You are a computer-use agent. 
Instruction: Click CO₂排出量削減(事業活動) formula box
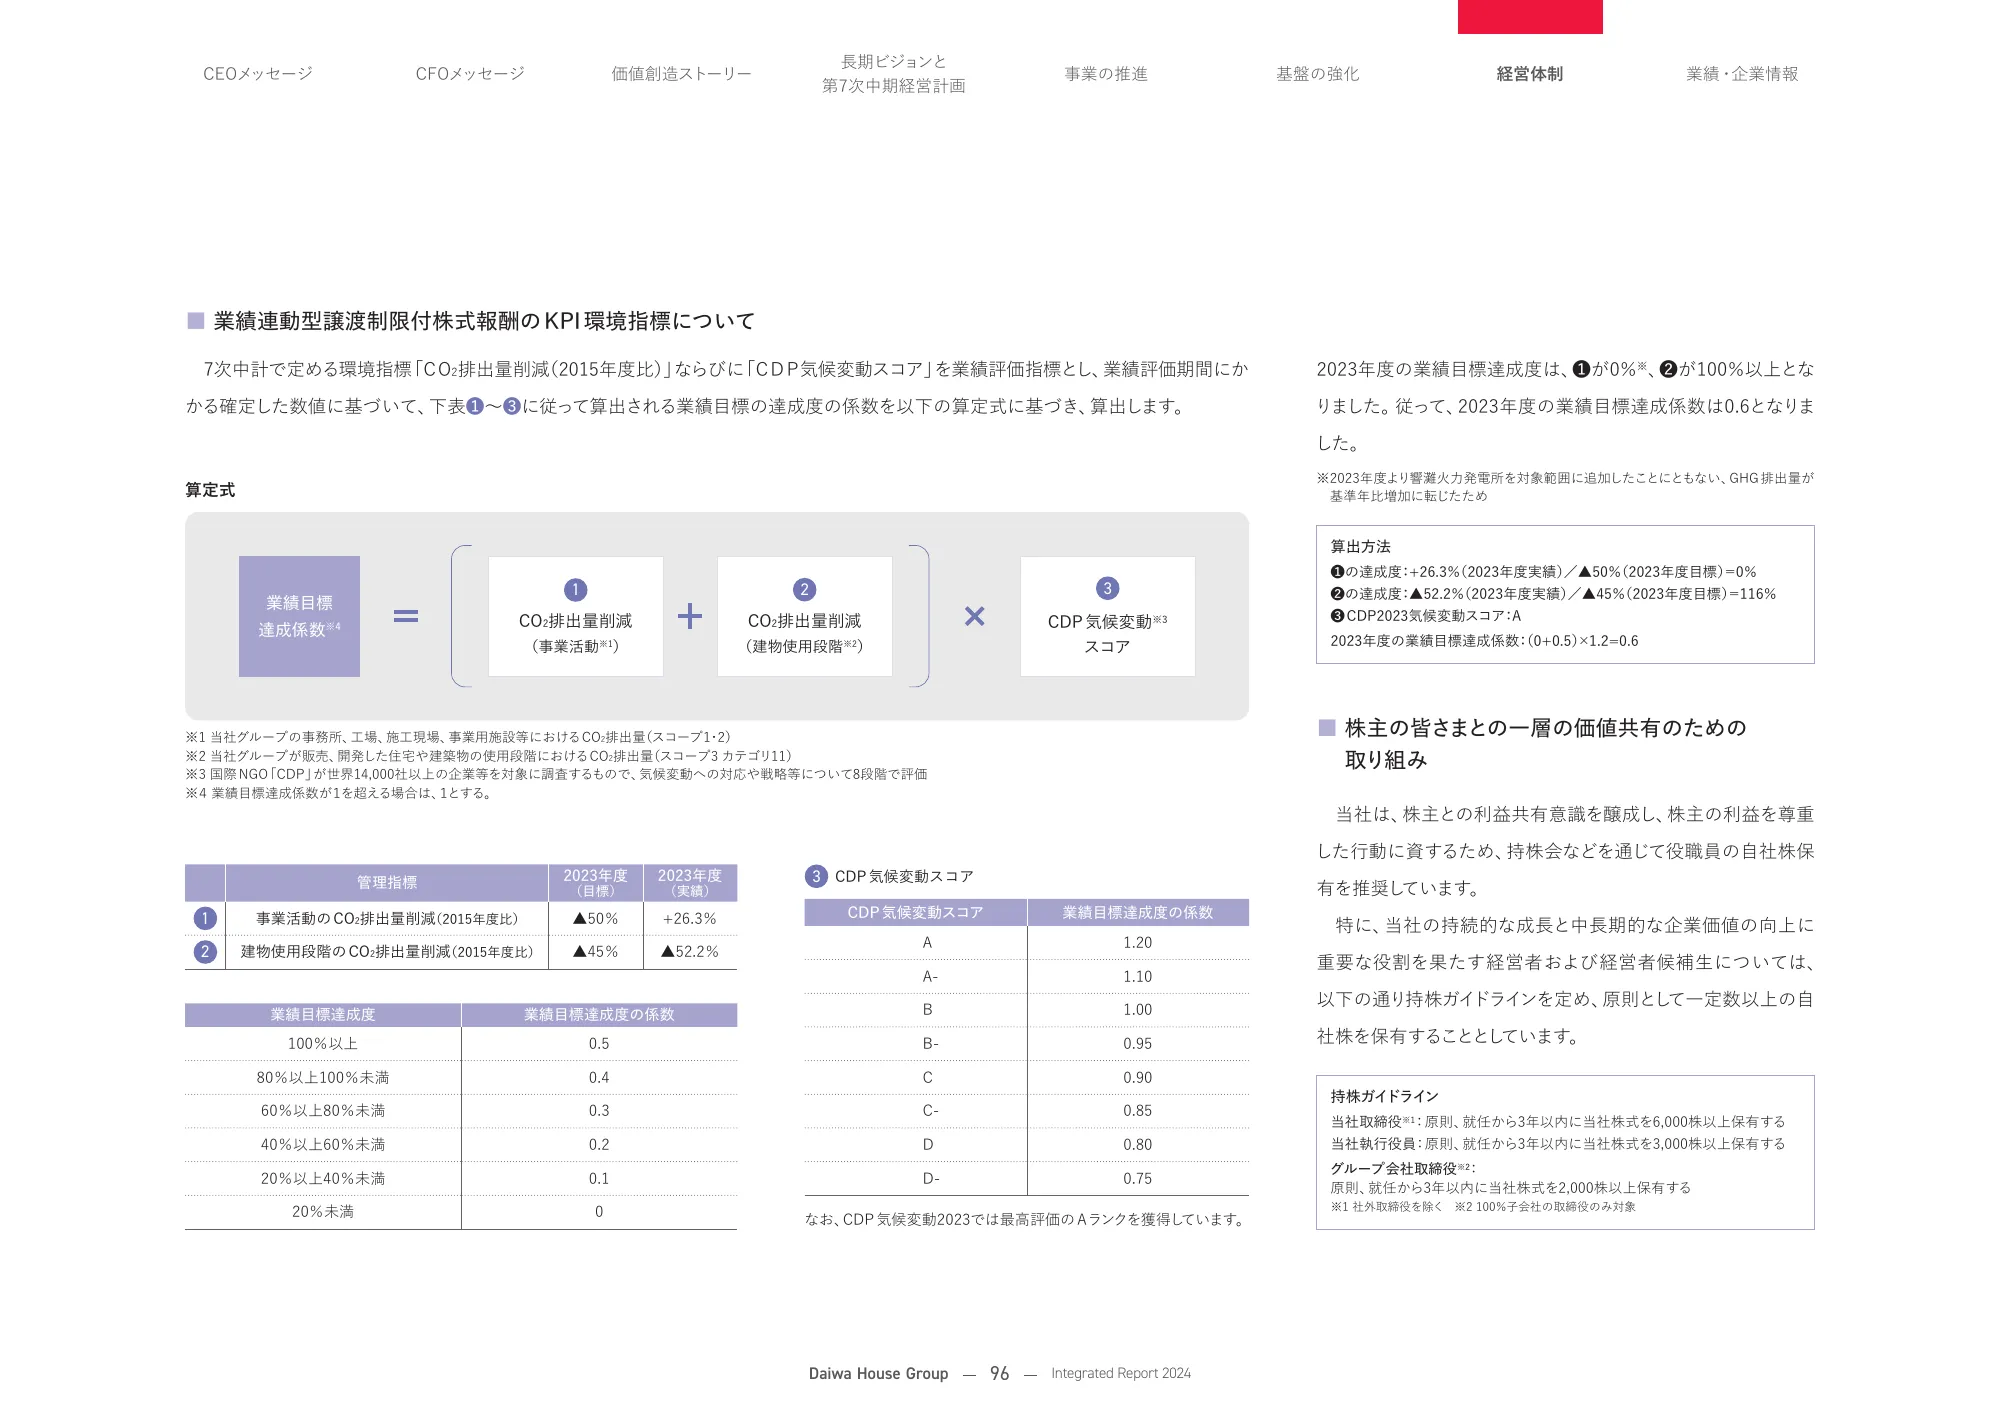[x=575, y=616]
